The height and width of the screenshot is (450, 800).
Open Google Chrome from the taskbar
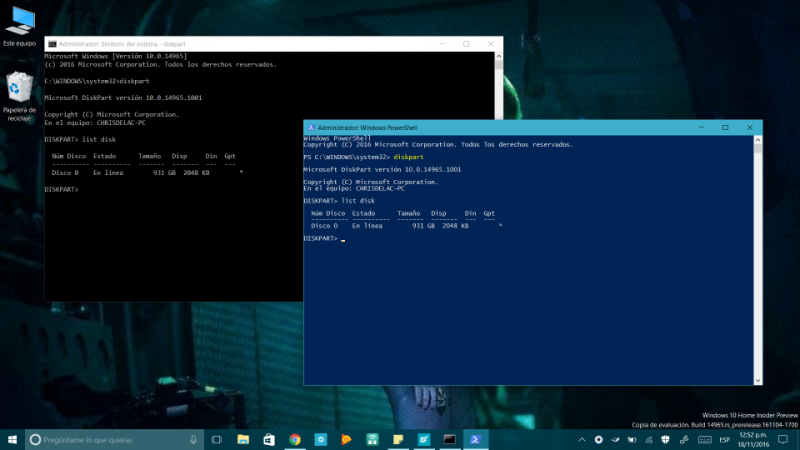(x=295, y=439)
